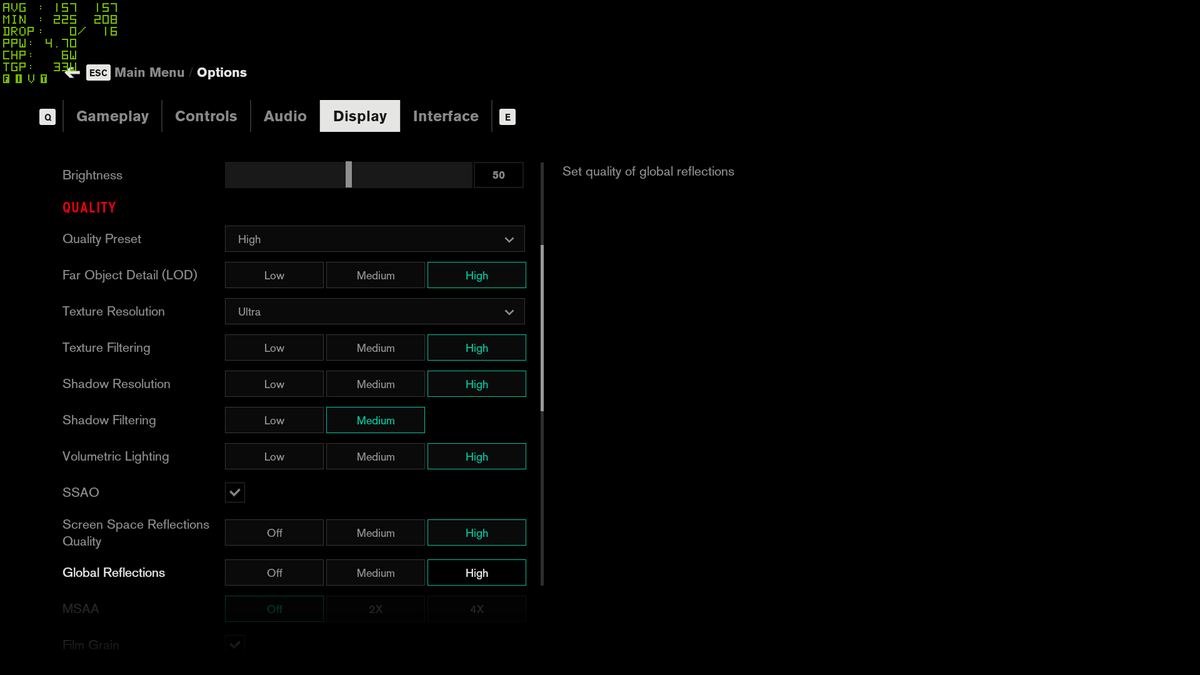The height and width of the screenshot is (675, 1200).
Task: Click the 'Set quality of global reflections' description
Action: [648, 172]
